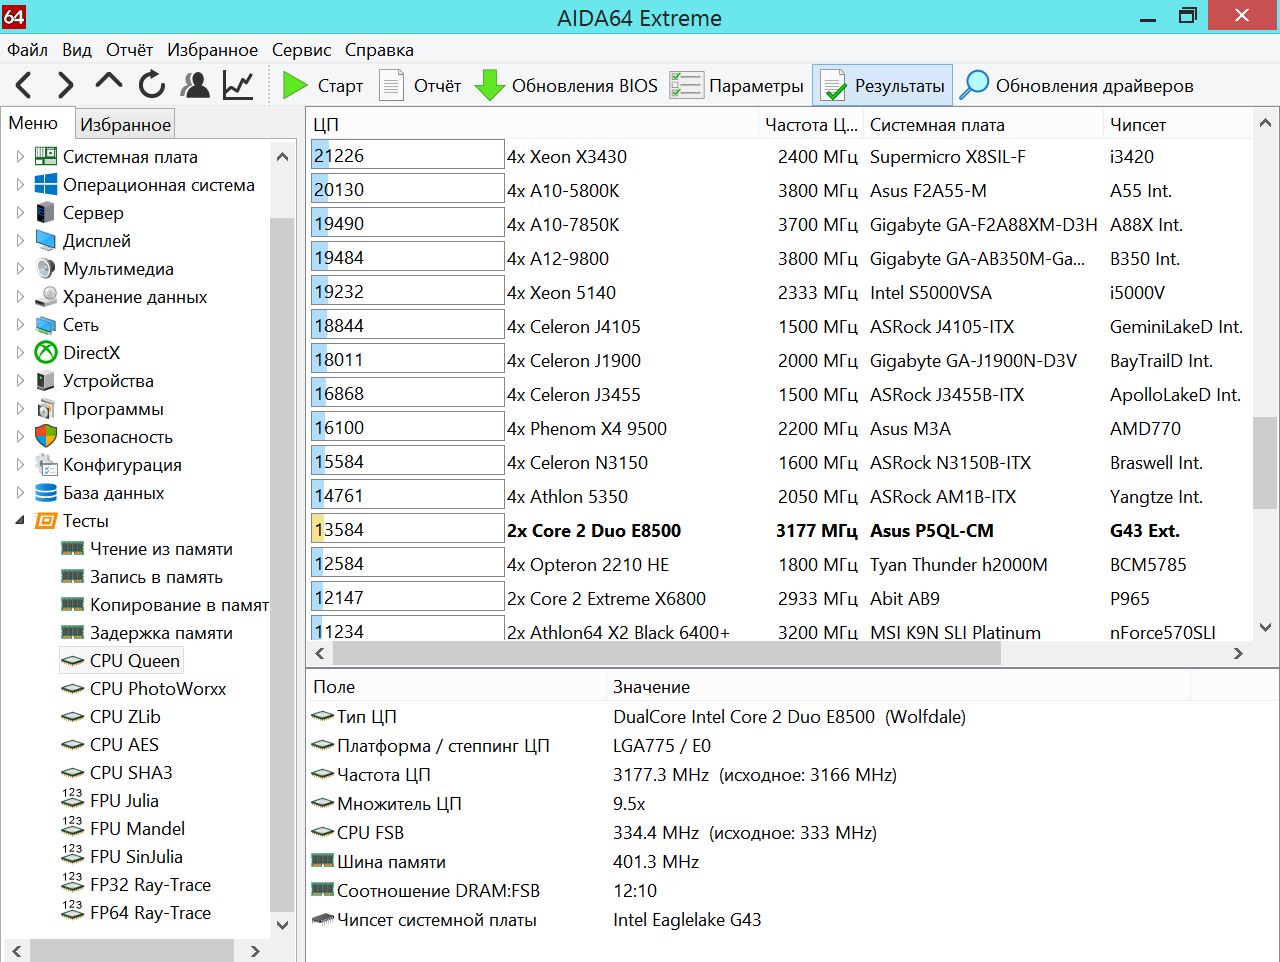Sort by the ЦП column header
The width and height of the screenshot is (1280, 962).
click(533, 125)
